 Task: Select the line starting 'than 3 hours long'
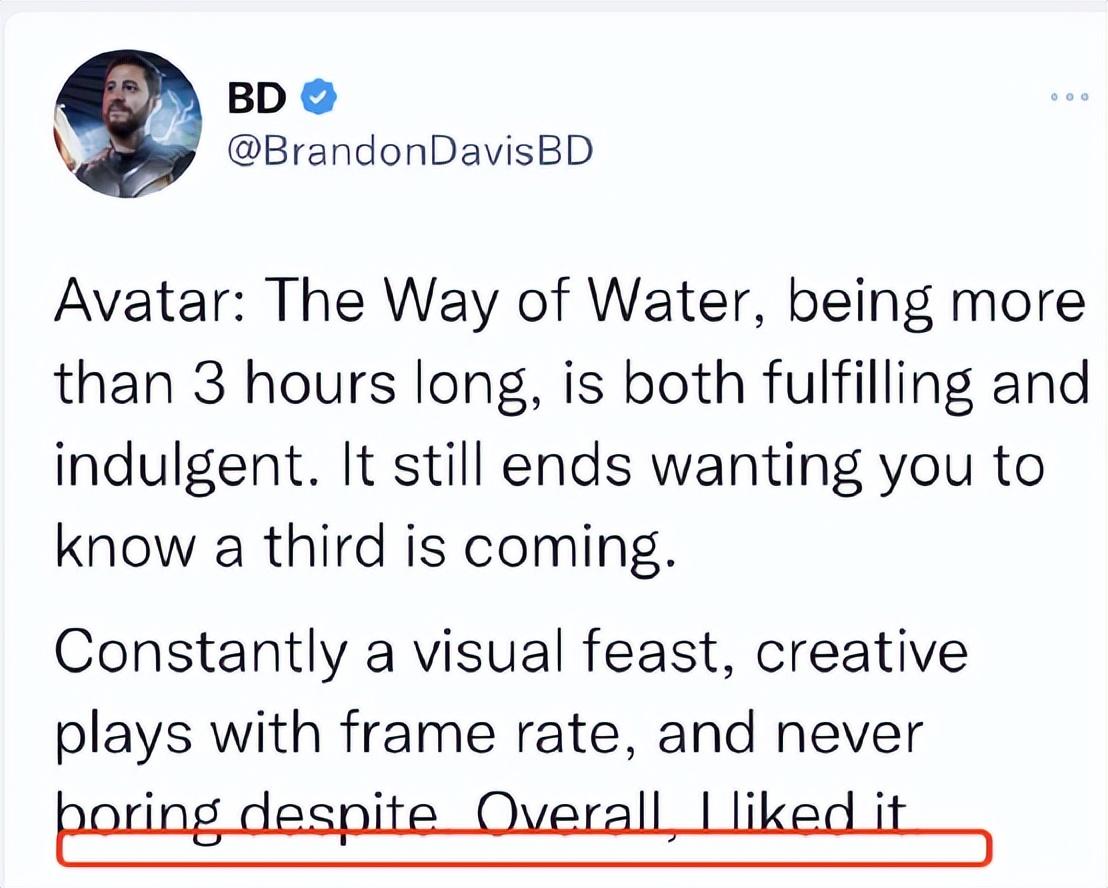572,385
